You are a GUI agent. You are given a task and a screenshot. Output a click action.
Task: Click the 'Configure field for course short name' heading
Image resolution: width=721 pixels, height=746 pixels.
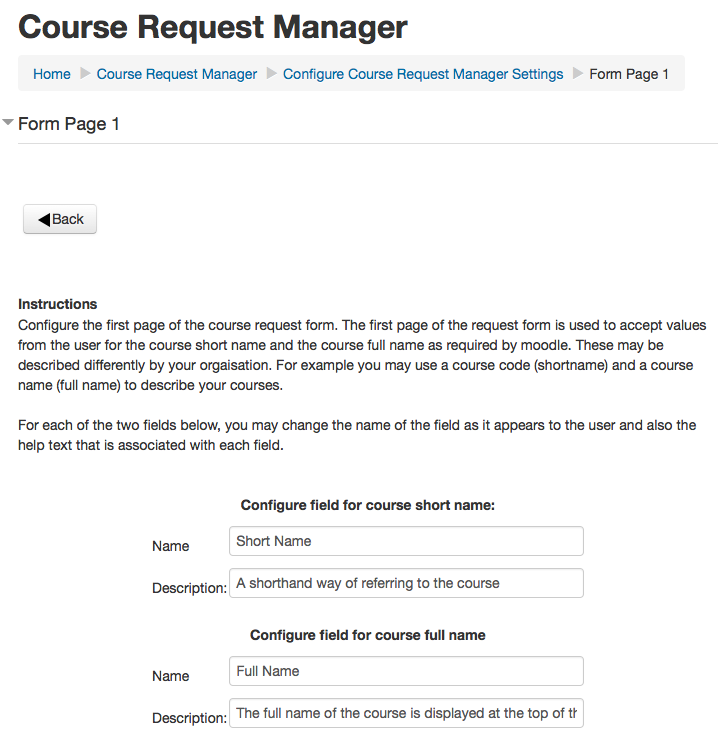click(368, 505)
